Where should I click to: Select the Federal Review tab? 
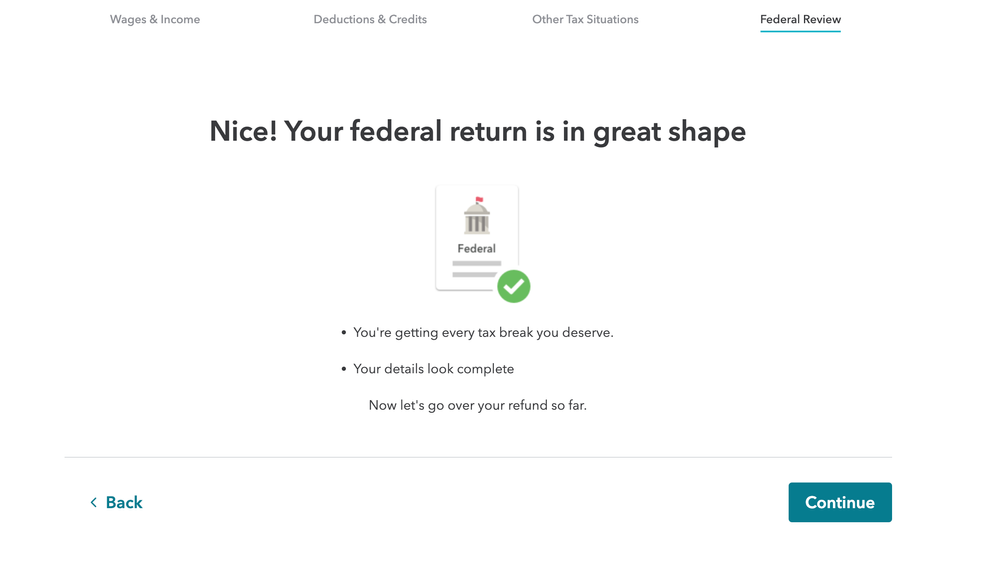point(800,19)
